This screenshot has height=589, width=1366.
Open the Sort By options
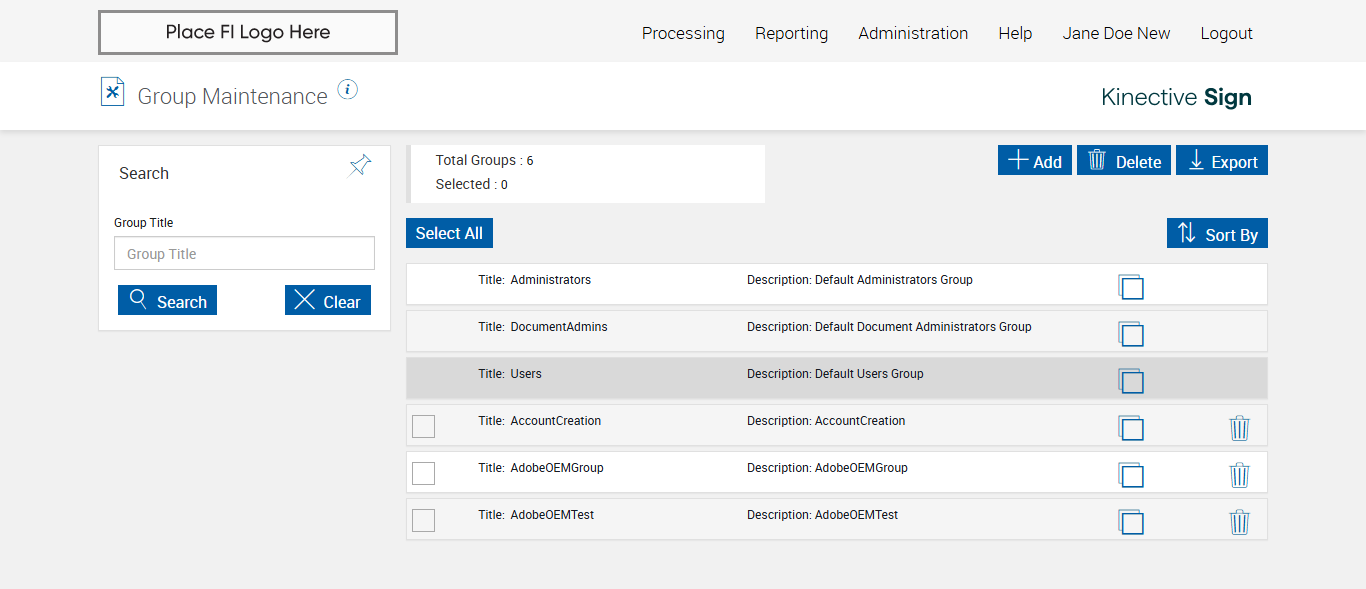pyautogui.click(x=1217, y=234)
